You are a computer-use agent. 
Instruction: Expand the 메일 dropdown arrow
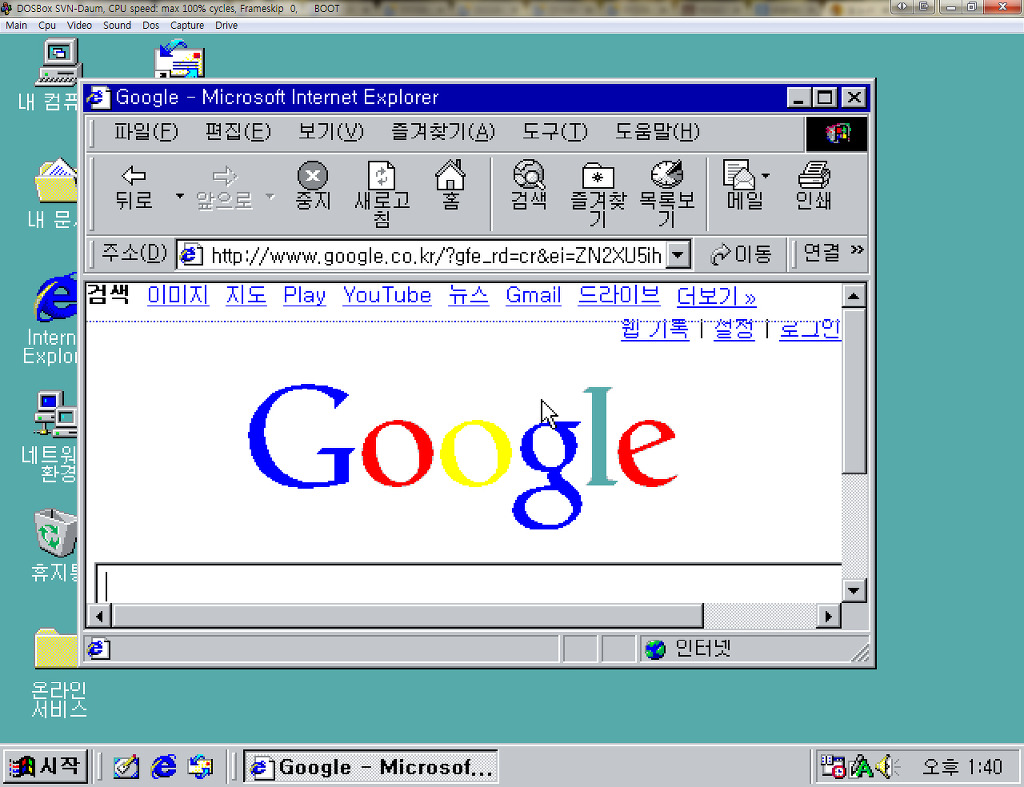click(x=766, y=176)
